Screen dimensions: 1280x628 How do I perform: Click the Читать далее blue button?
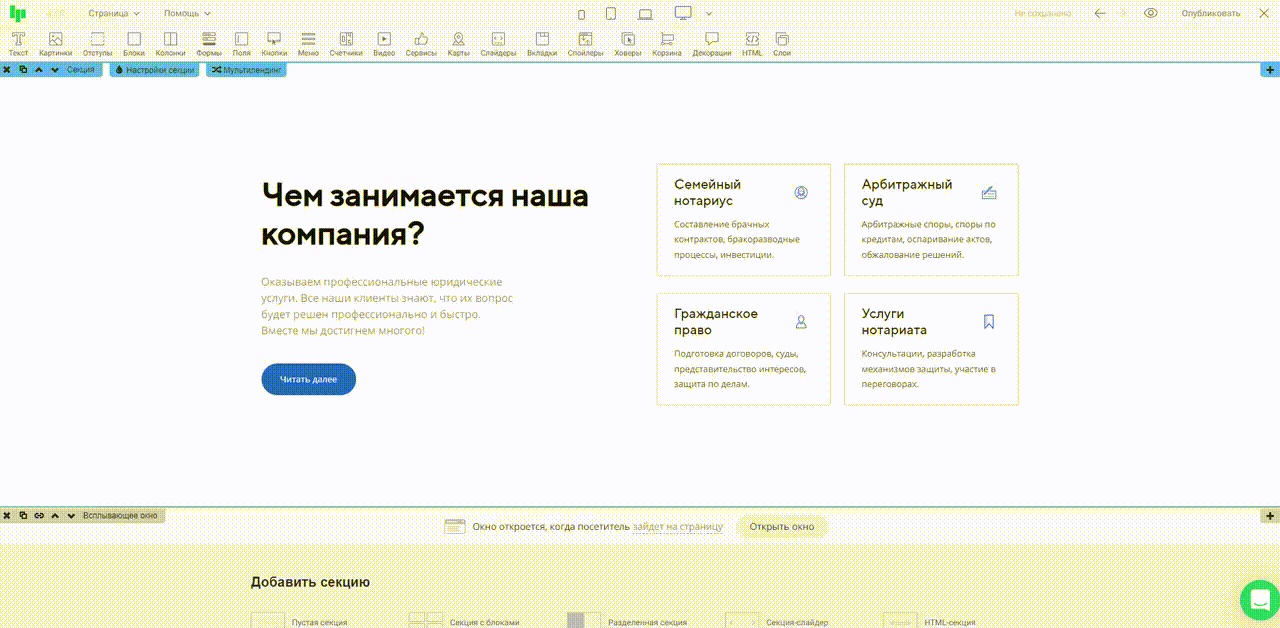coord(308,380)
